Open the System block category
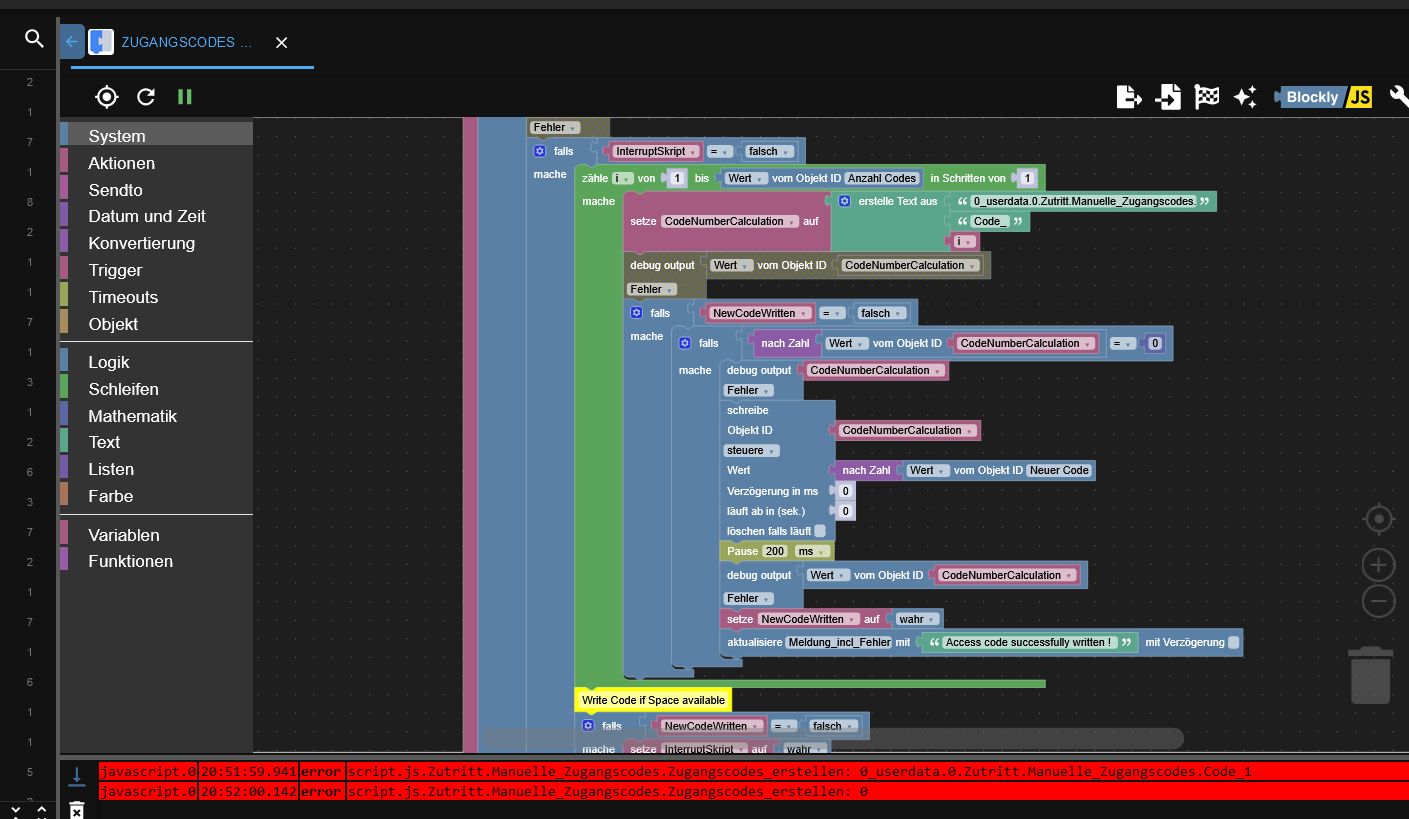This screenshot has width=1409, height=819. click(156, 136)
